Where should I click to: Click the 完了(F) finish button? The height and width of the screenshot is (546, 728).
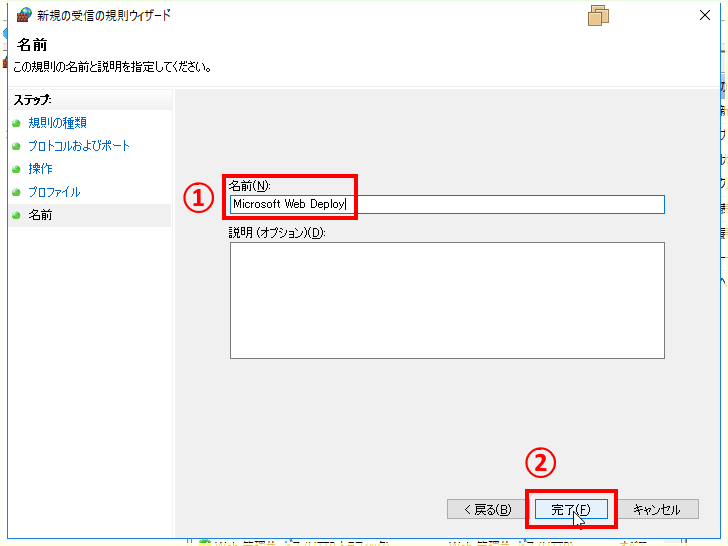coord(571,509)
